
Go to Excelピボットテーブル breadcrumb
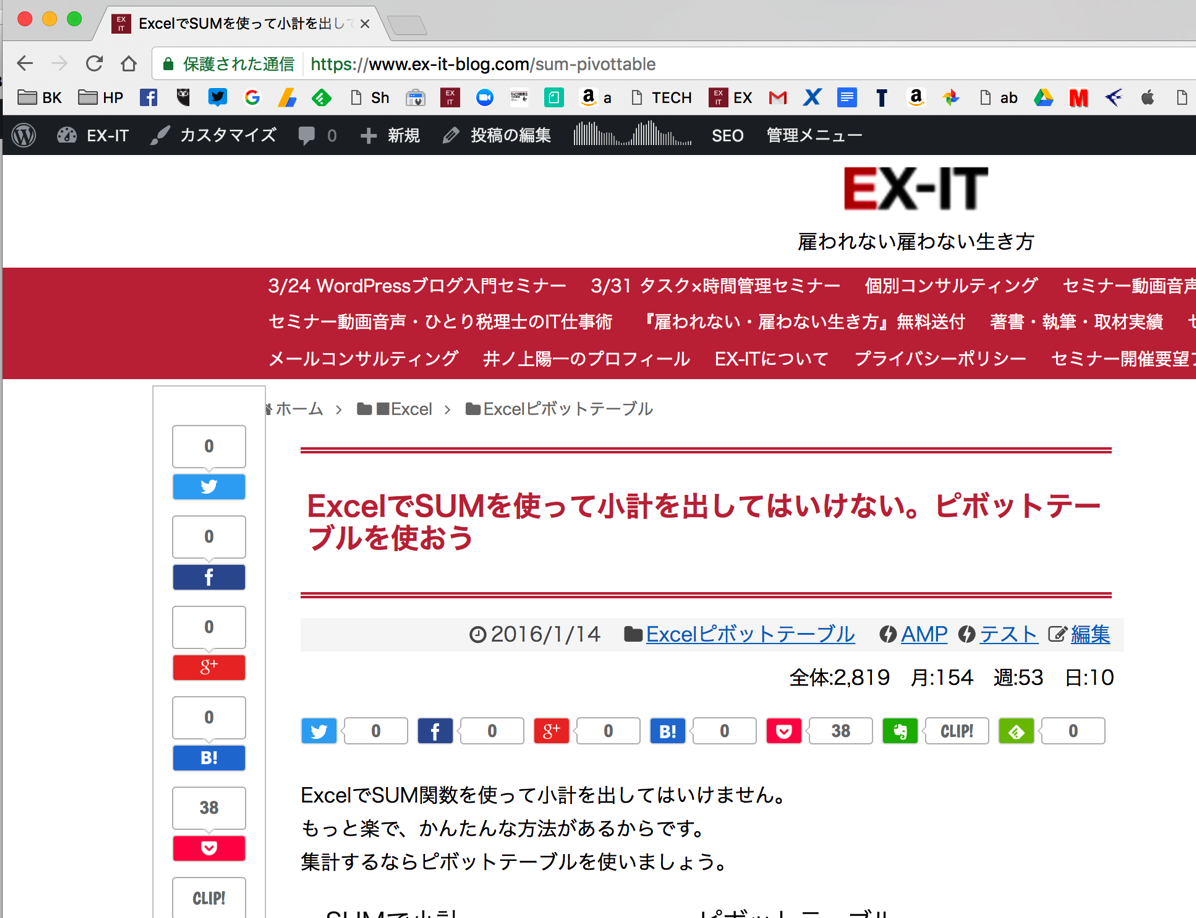pyautogui.click(x=559, y=409)
